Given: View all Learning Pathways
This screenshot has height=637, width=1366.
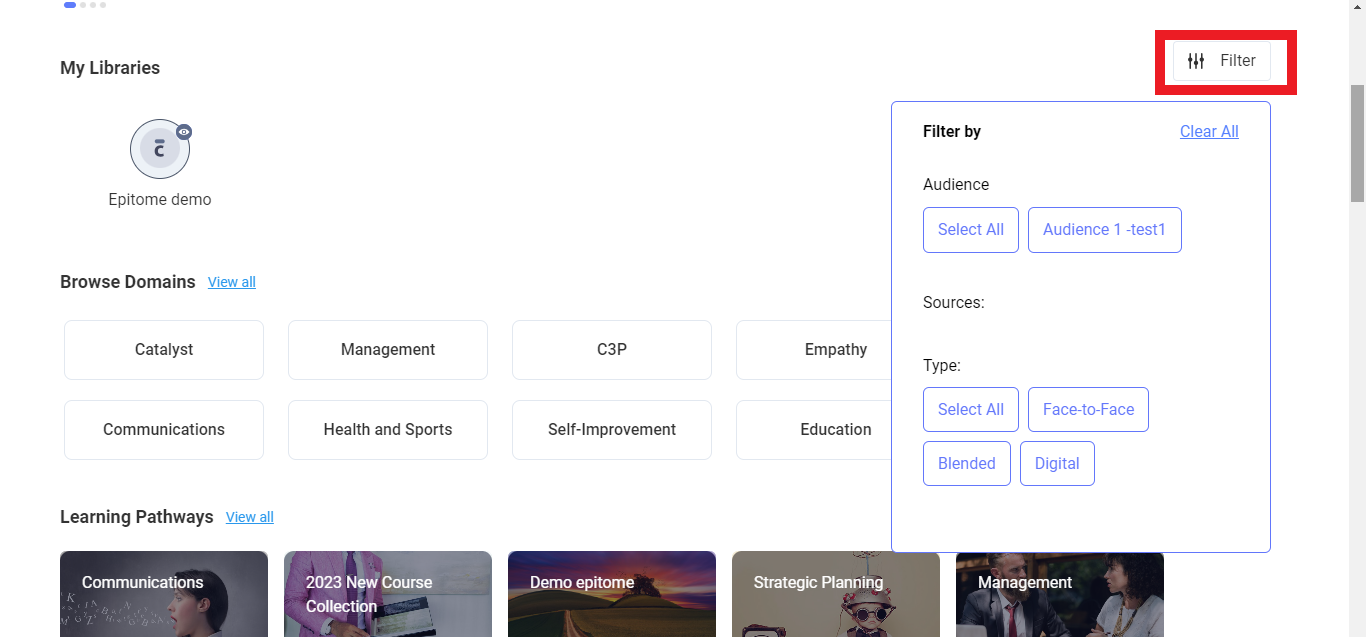Looking at the screenshot, I should (x=249, y=517).
